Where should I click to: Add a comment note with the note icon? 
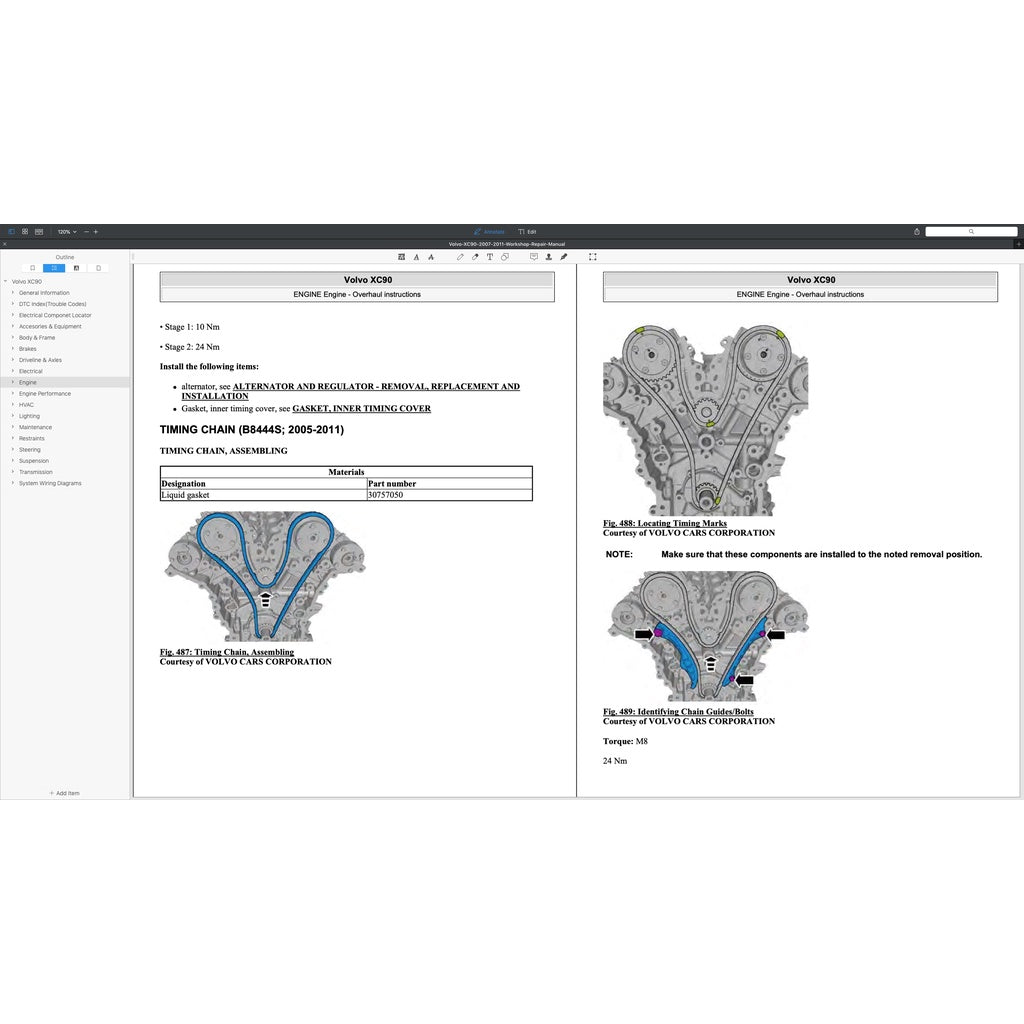534,257
